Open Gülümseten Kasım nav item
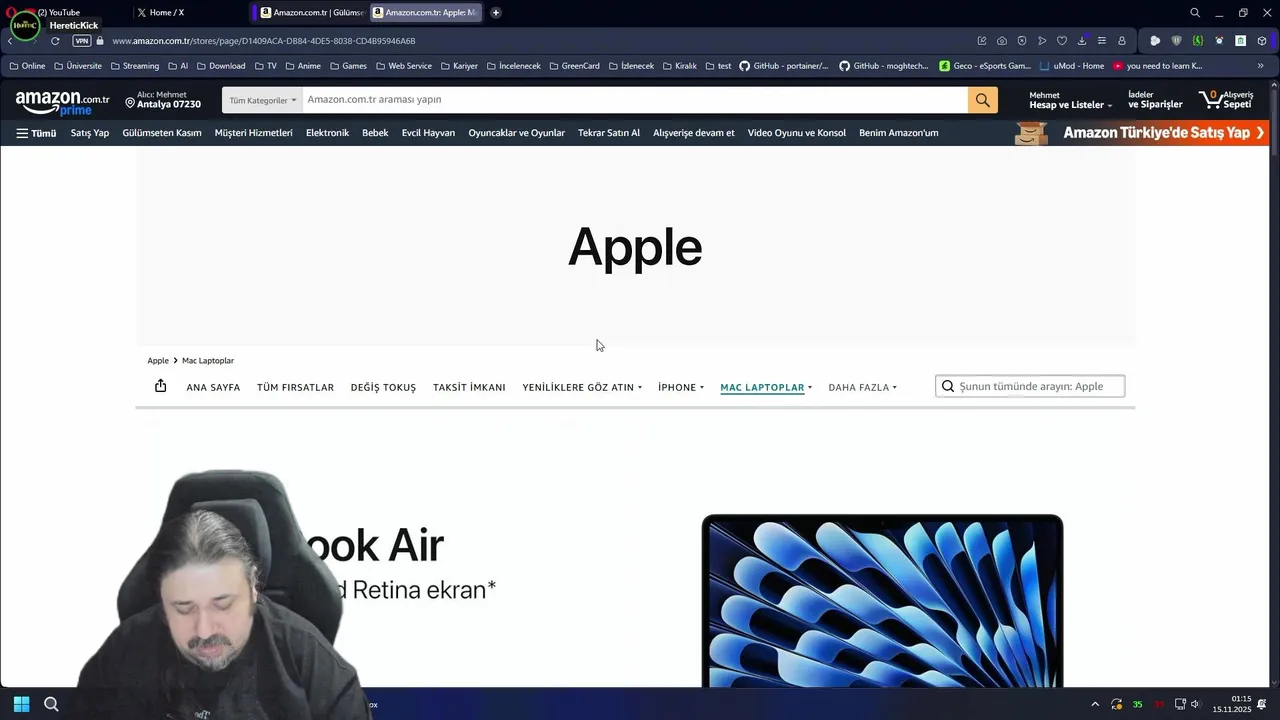 pos(162,133)
